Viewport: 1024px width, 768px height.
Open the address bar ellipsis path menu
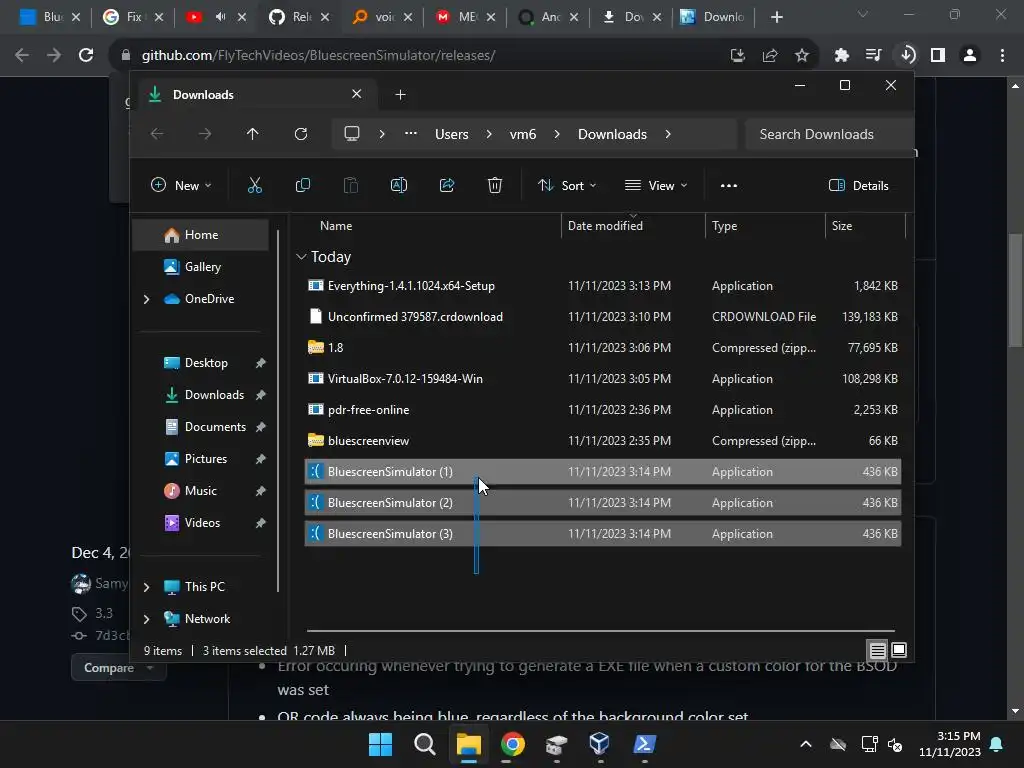pos(410,133)
